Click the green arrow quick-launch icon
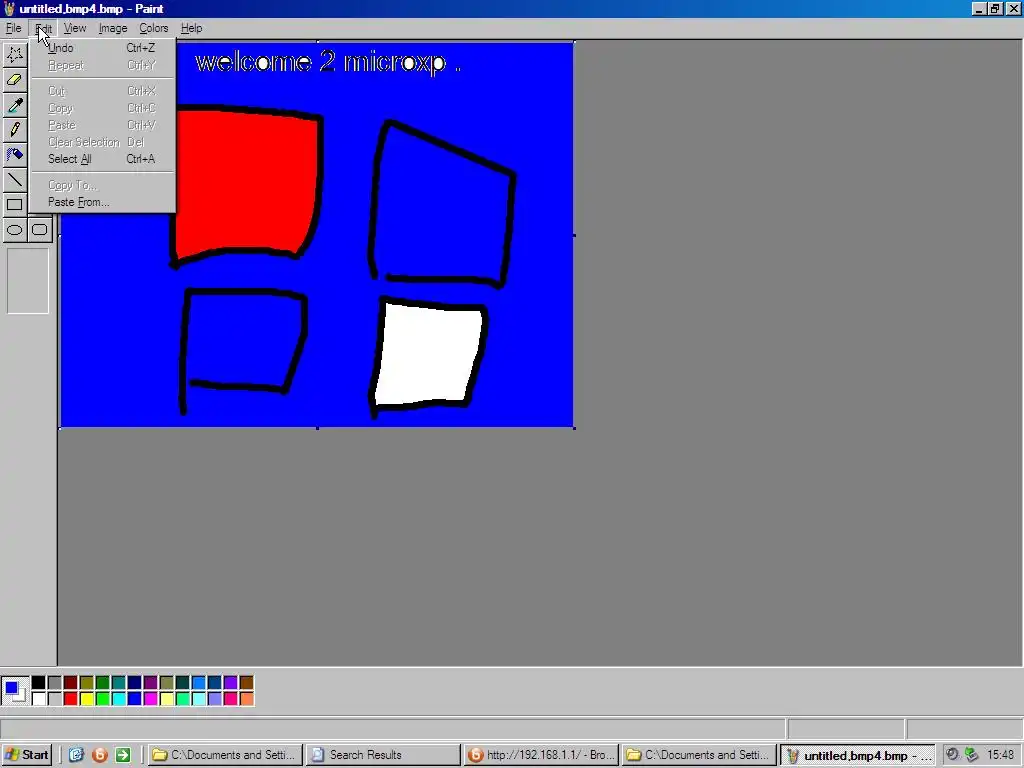This screenshot has width=1024, height=768. coord(123,755)
